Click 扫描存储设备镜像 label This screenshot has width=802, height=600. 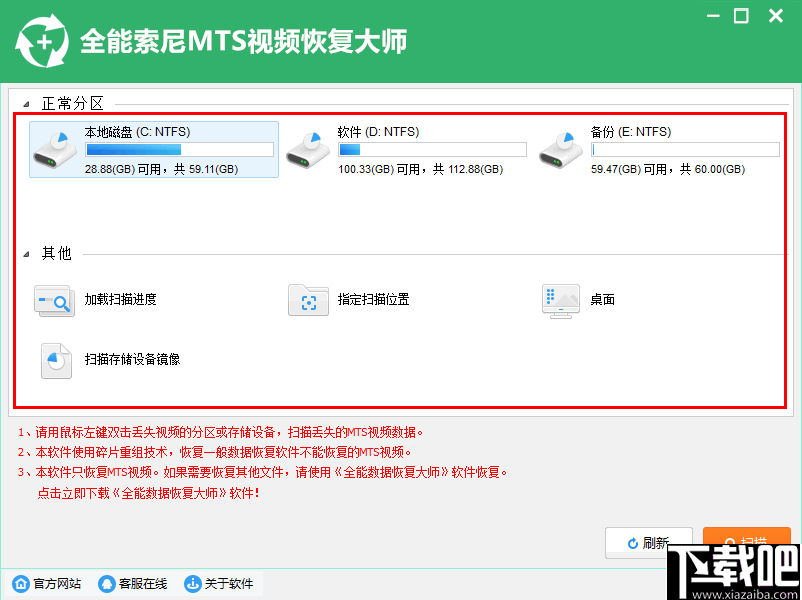(x=132, y=359)
